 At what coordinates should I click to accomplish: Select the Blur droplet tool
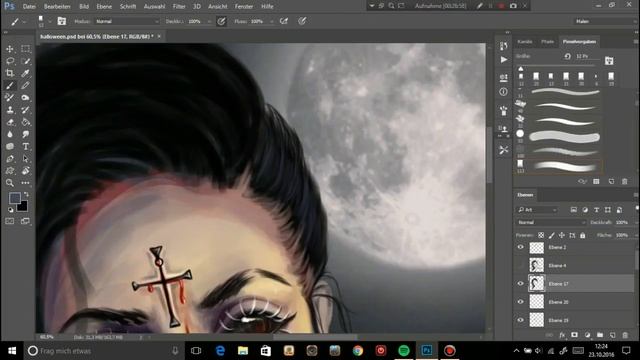[10, 134]
